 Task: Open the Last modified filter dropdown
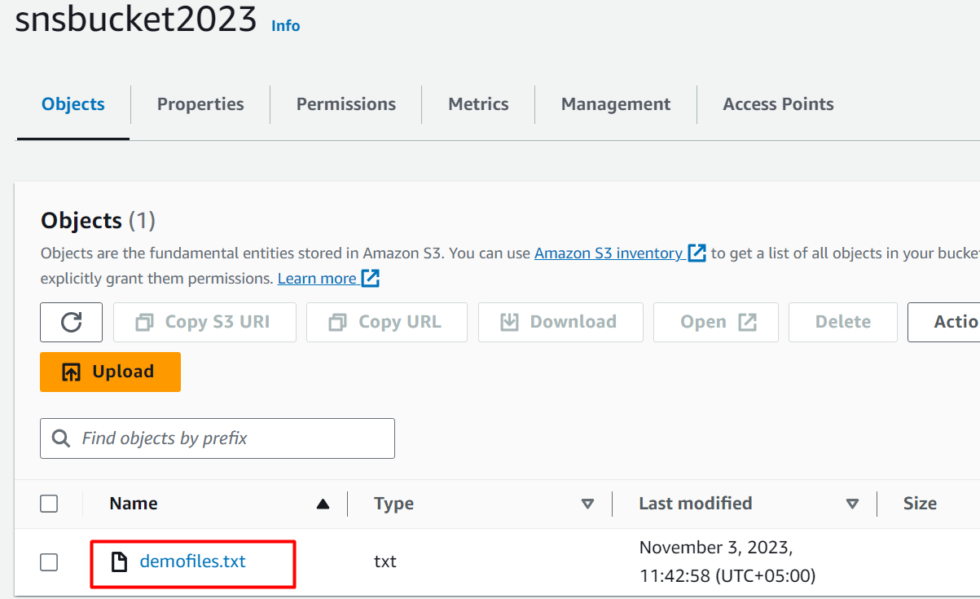coord(853,503)
